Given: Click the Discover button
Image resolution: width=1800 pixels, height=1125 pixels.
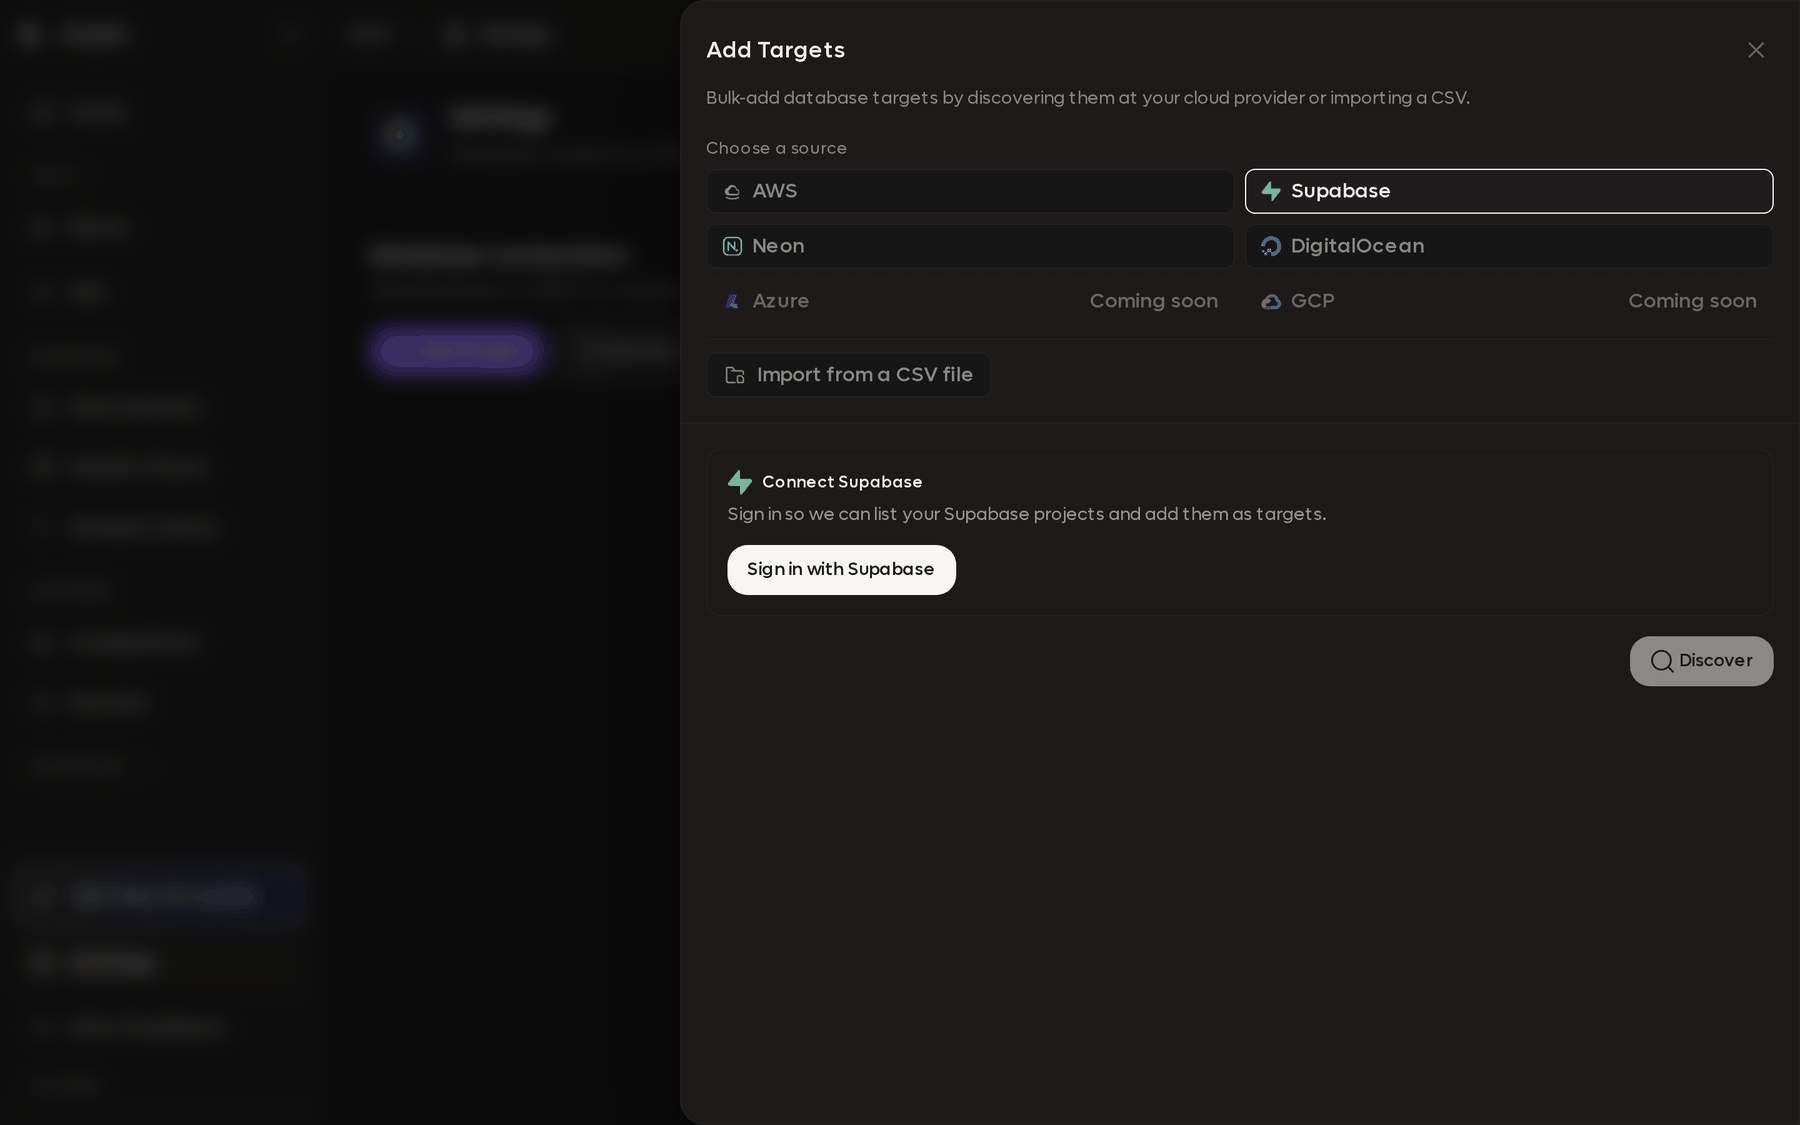Looking at the screenshot, I should pyautogui.click(x=1701, y=661).
